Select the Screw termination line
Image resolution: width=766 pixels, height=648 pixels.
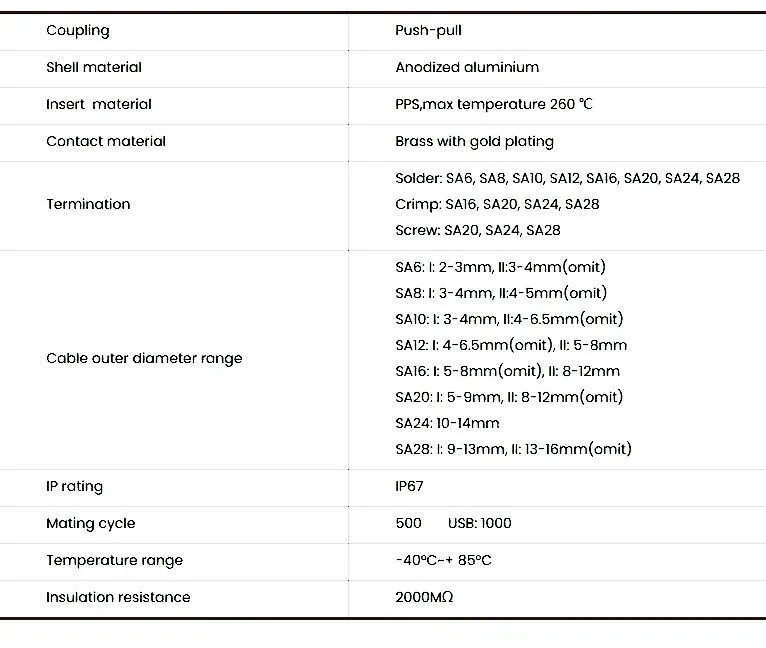[478, 230]
